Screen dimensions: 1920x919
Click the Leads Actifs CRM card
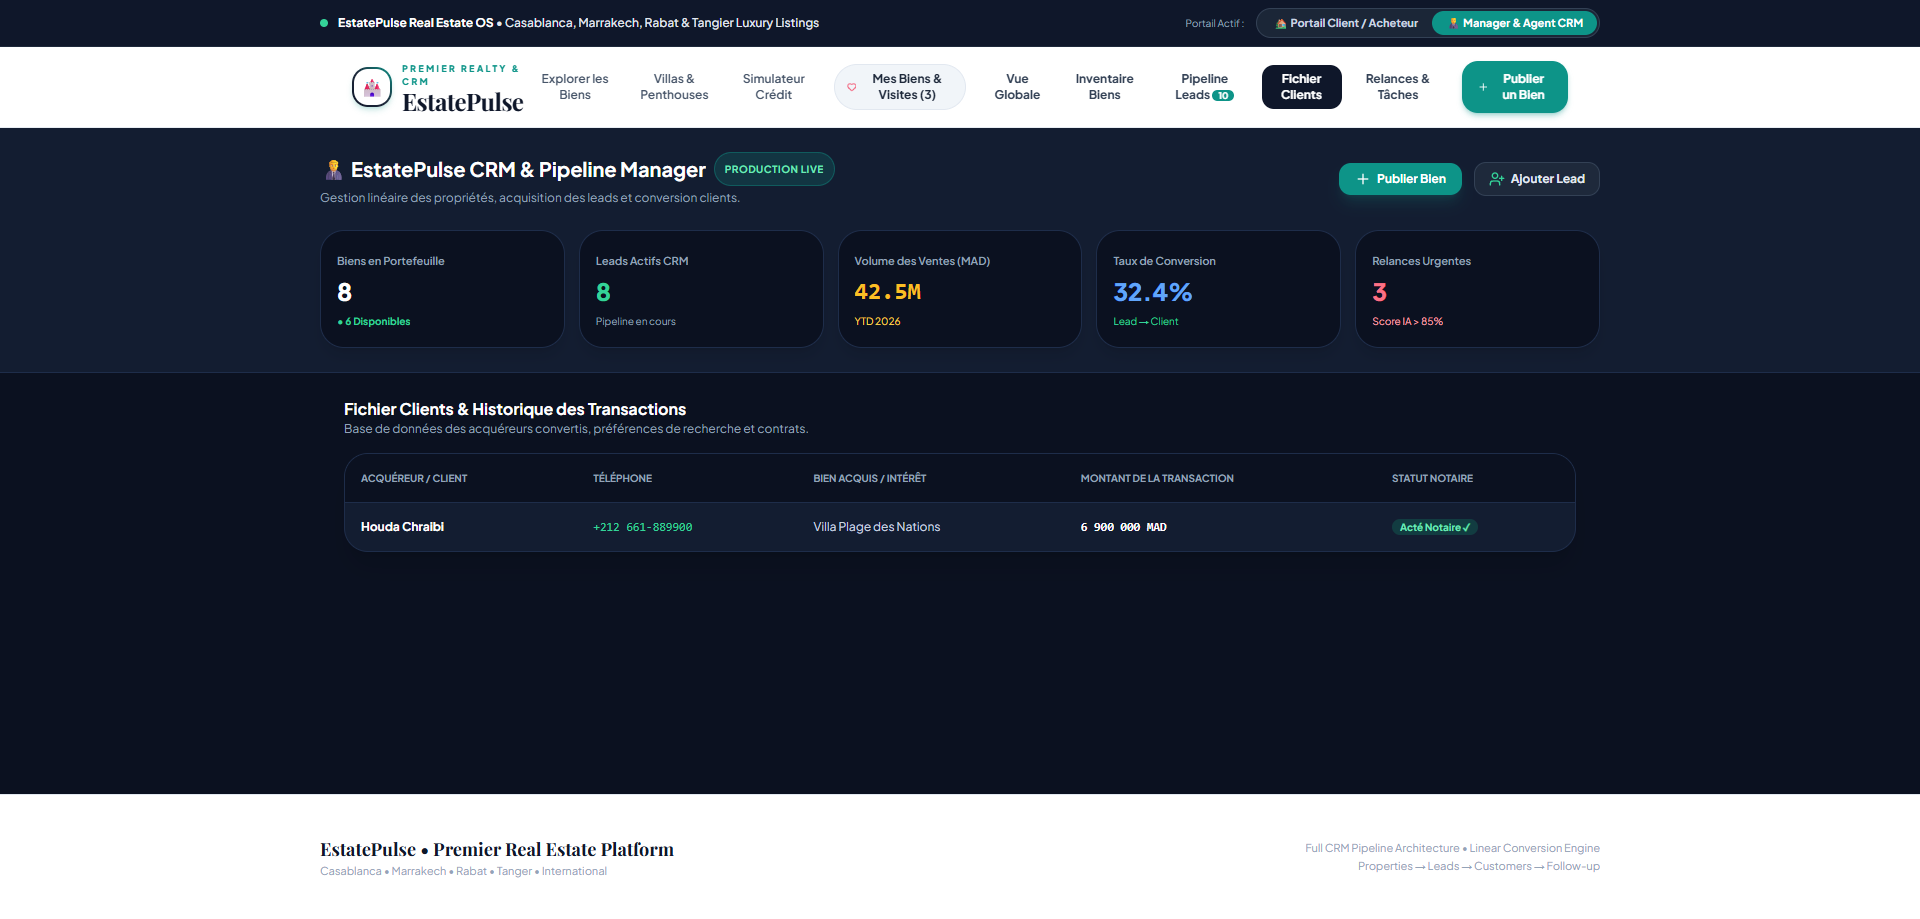[701, 289]
